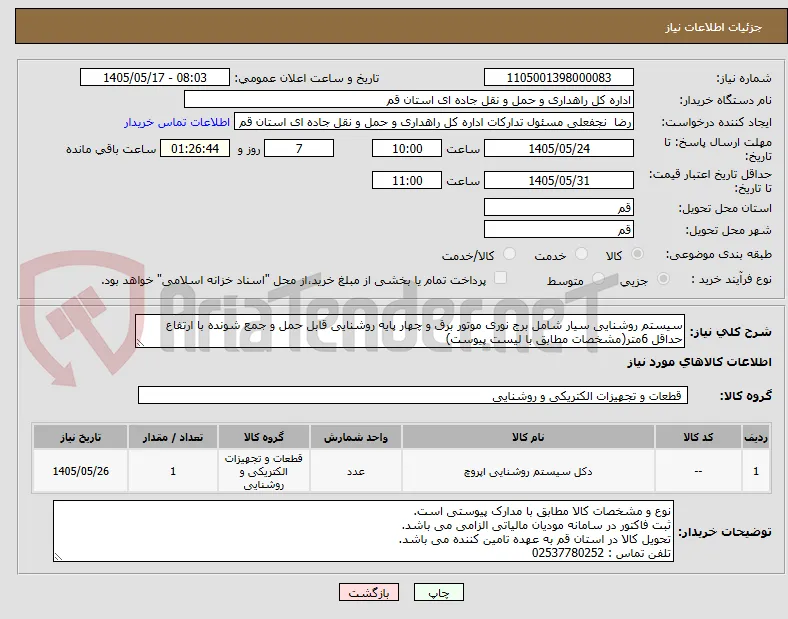Open the اطلاعات تماس خریدار link
The height and width of the screenshot is (619, 788).
[177, 123]
